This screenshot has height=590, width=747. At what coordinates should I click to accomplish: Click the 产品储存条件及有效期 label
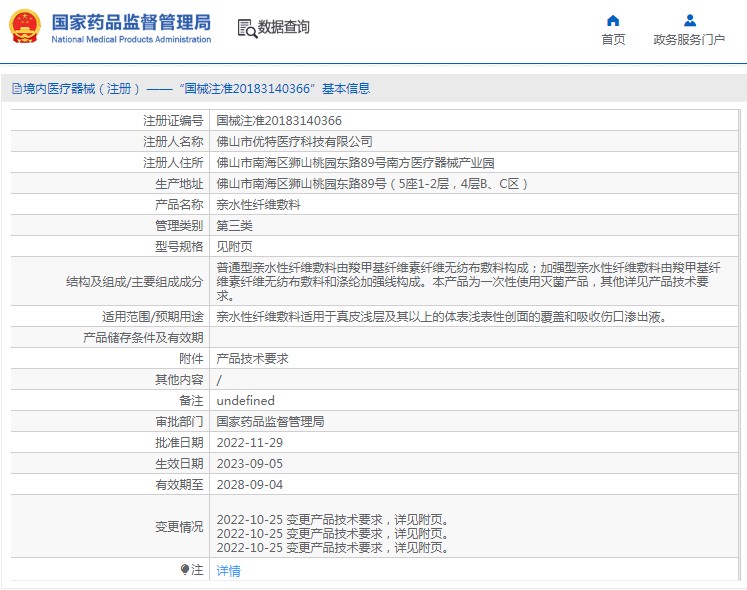coord(143,337)
